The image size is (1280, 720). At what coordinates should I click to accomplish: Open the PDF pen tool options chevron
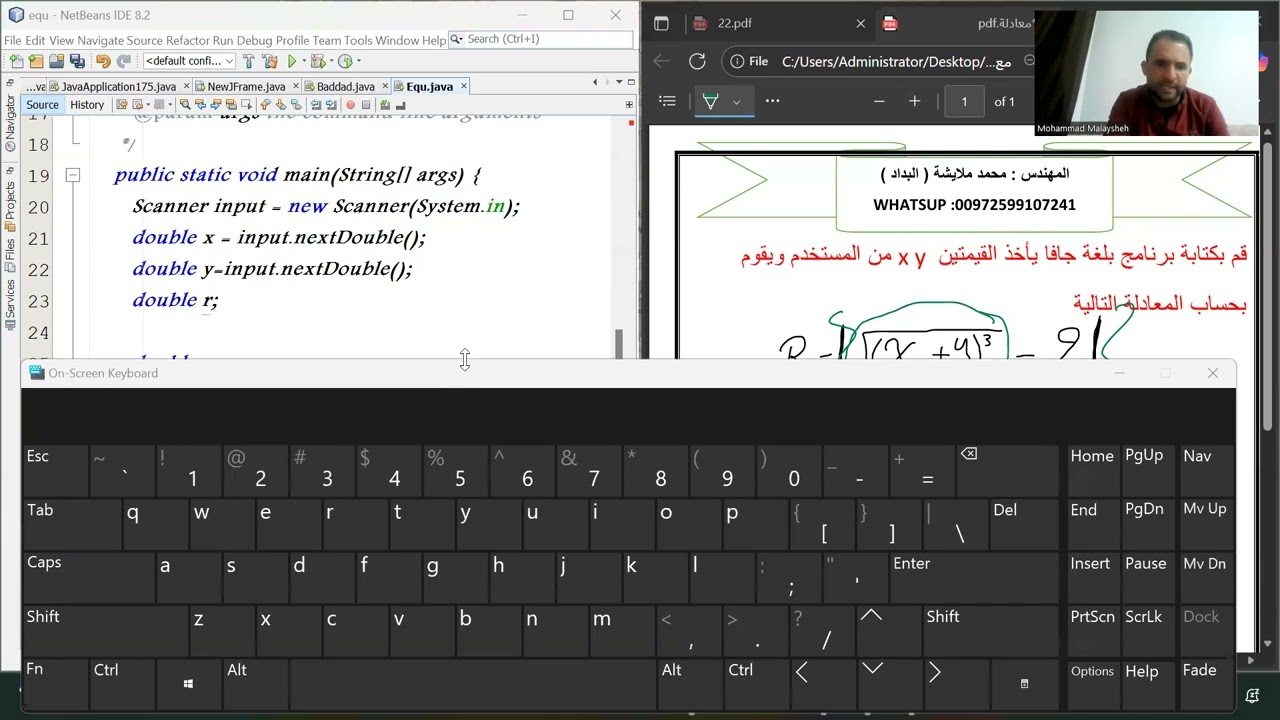click(736, 101)
